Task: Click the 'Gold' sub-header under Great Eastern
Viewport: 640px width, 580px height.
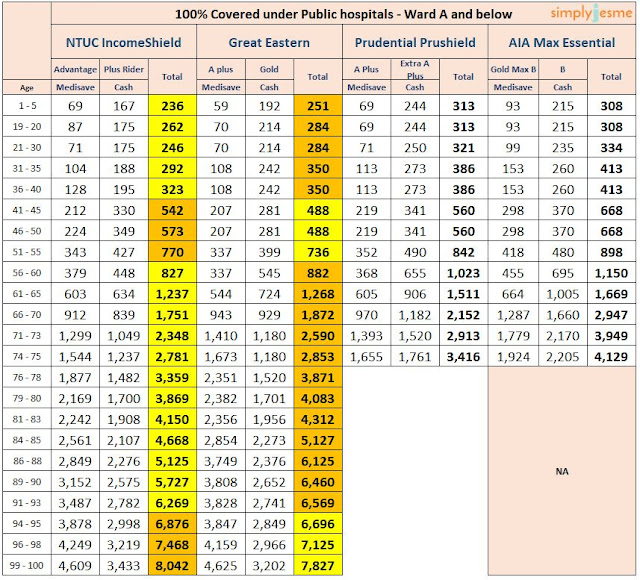Action: (269, 69)
